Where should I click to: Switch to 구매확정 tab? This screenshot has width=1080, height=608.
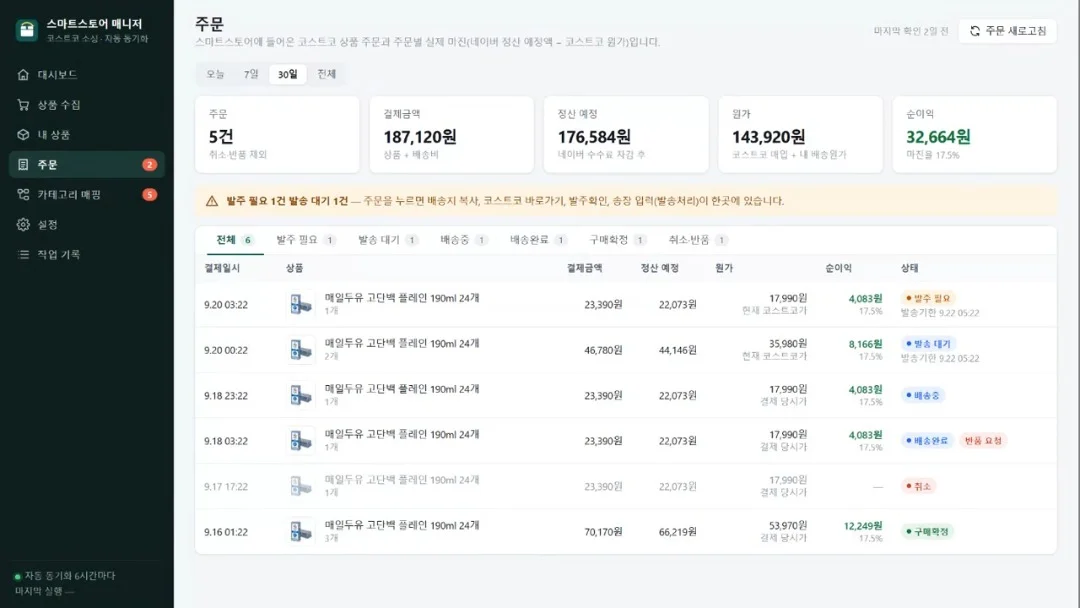click(618, 240)
